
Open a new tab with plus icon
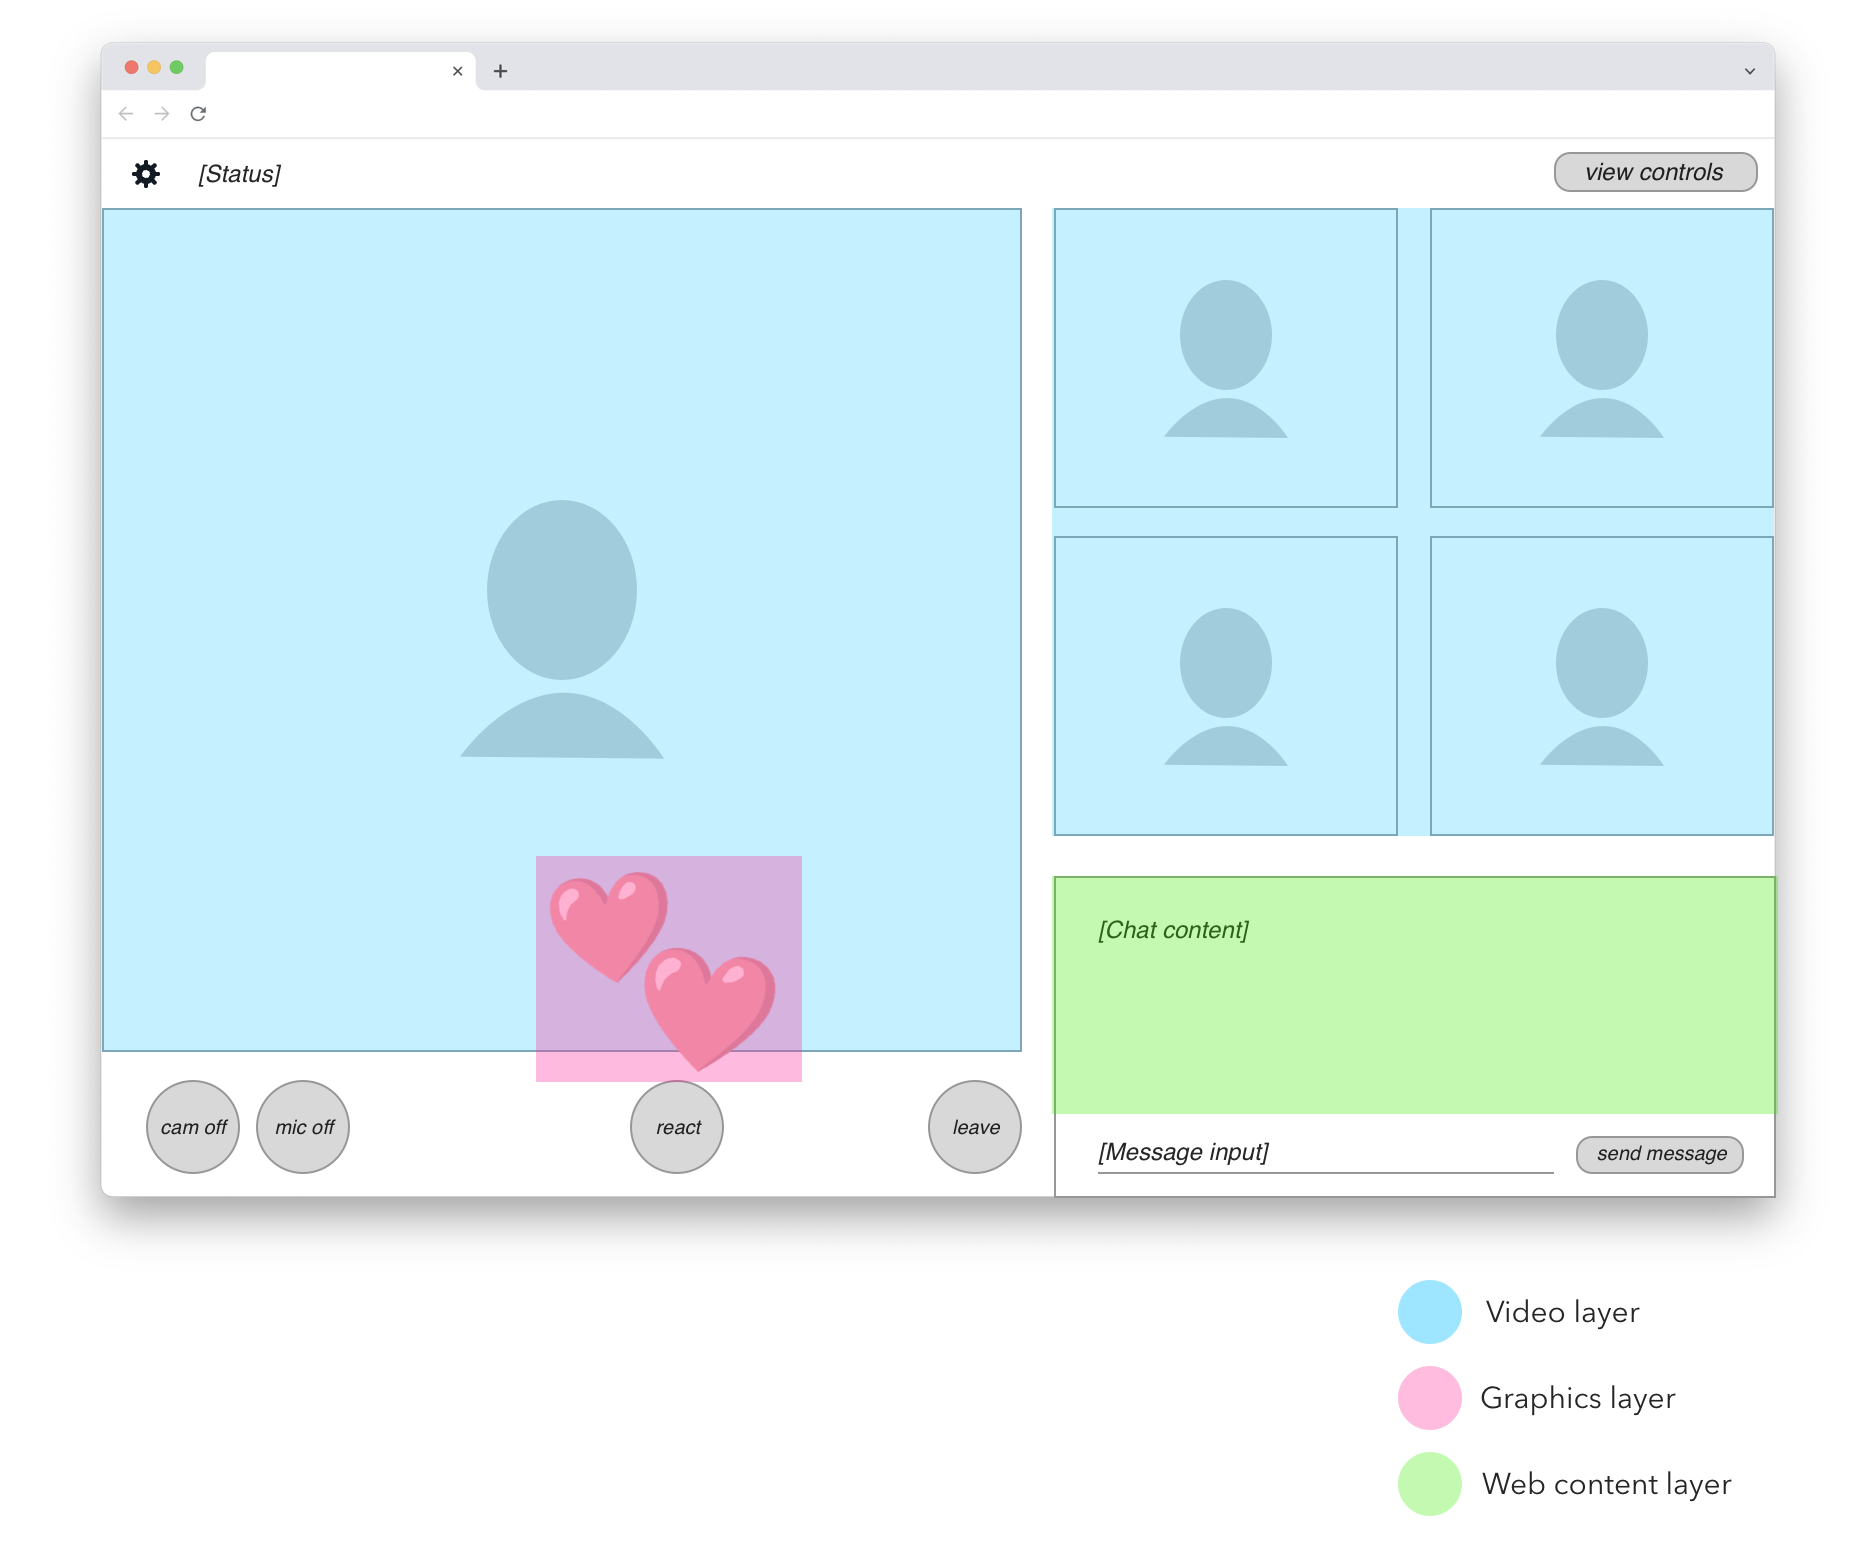pos(500,71)
